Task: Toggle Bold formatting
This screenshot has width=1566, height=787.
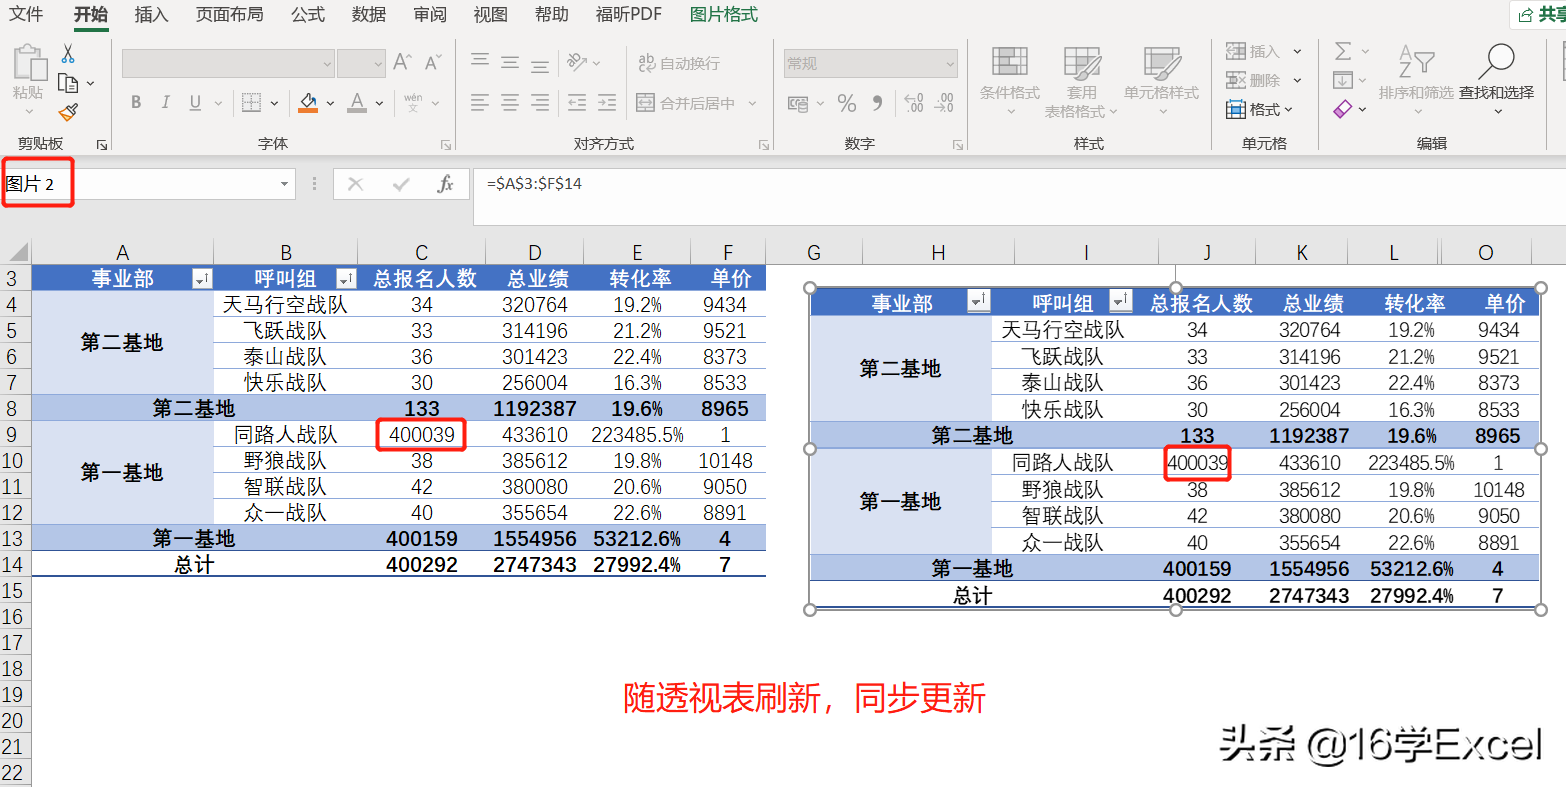Action: coord(136,103)
